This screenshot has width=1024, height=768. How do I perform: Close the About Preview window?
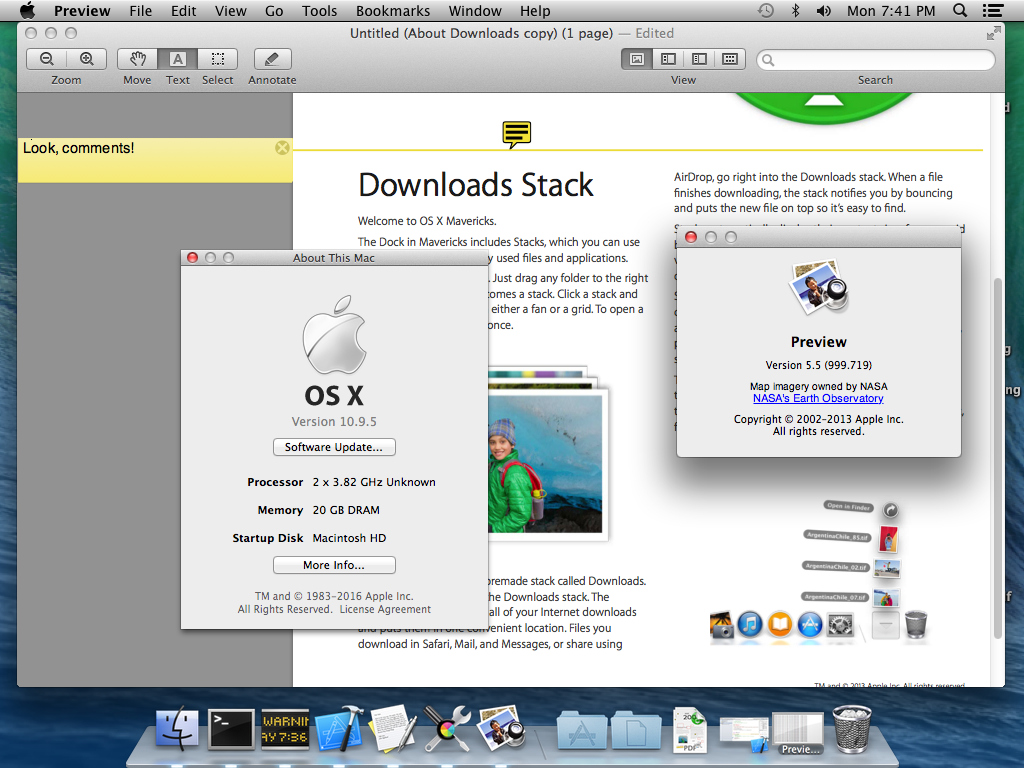[691, 237]
